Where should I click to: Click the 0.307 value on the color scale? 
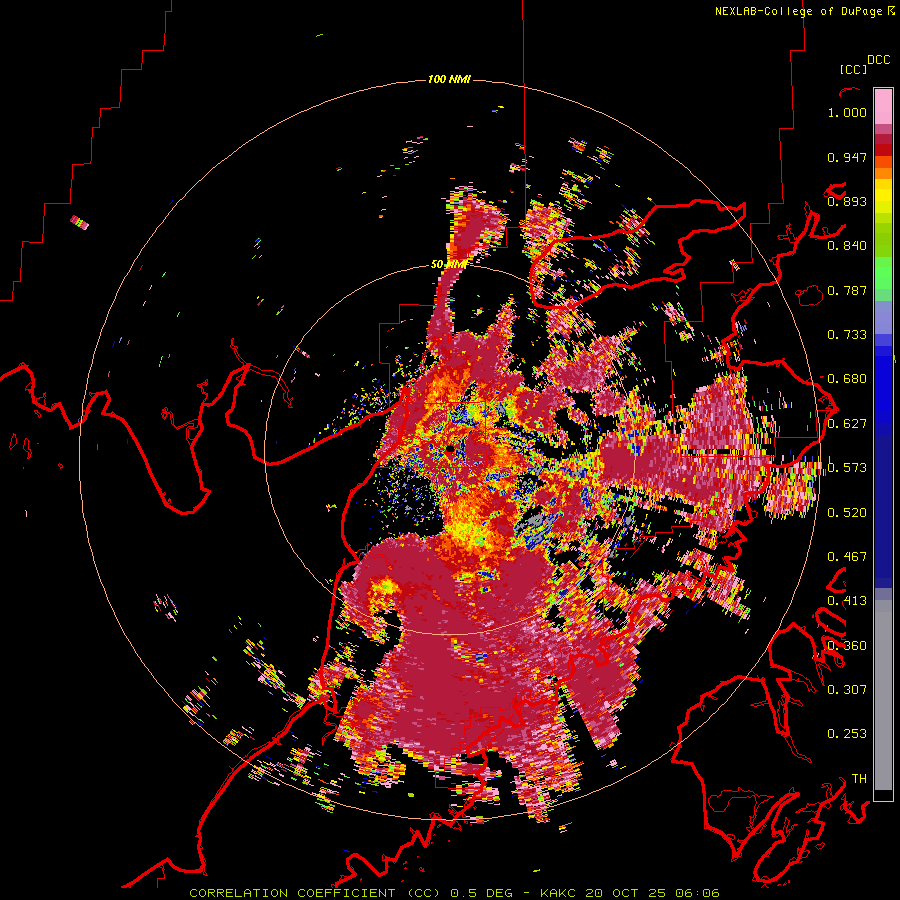tap(847, 689)
